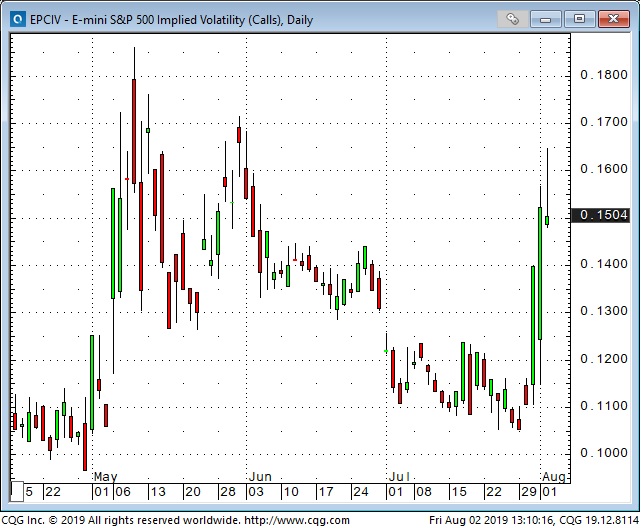Click the 0.1800 price axis label
The height and width of the screenshot is (528, 642).
pyautogui.click(x=604, y=74)
